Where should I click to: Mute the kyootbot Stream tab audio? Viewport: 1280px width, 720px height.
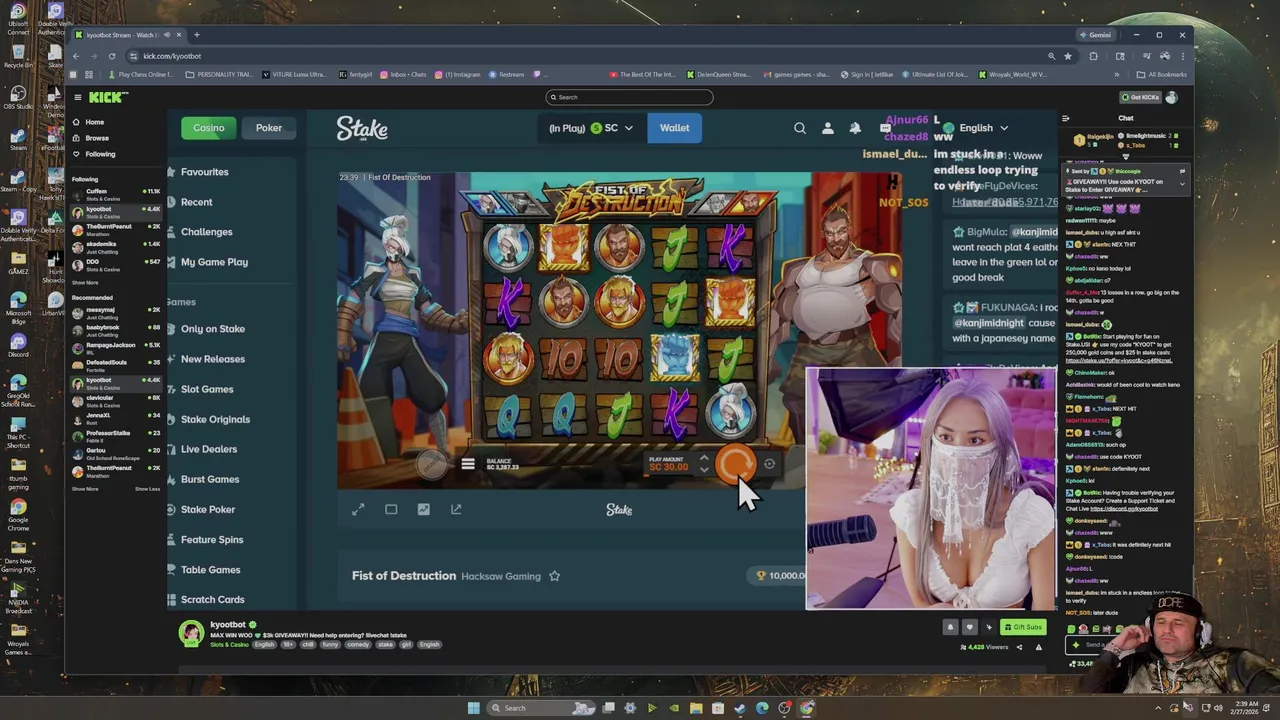pos(168,35)
